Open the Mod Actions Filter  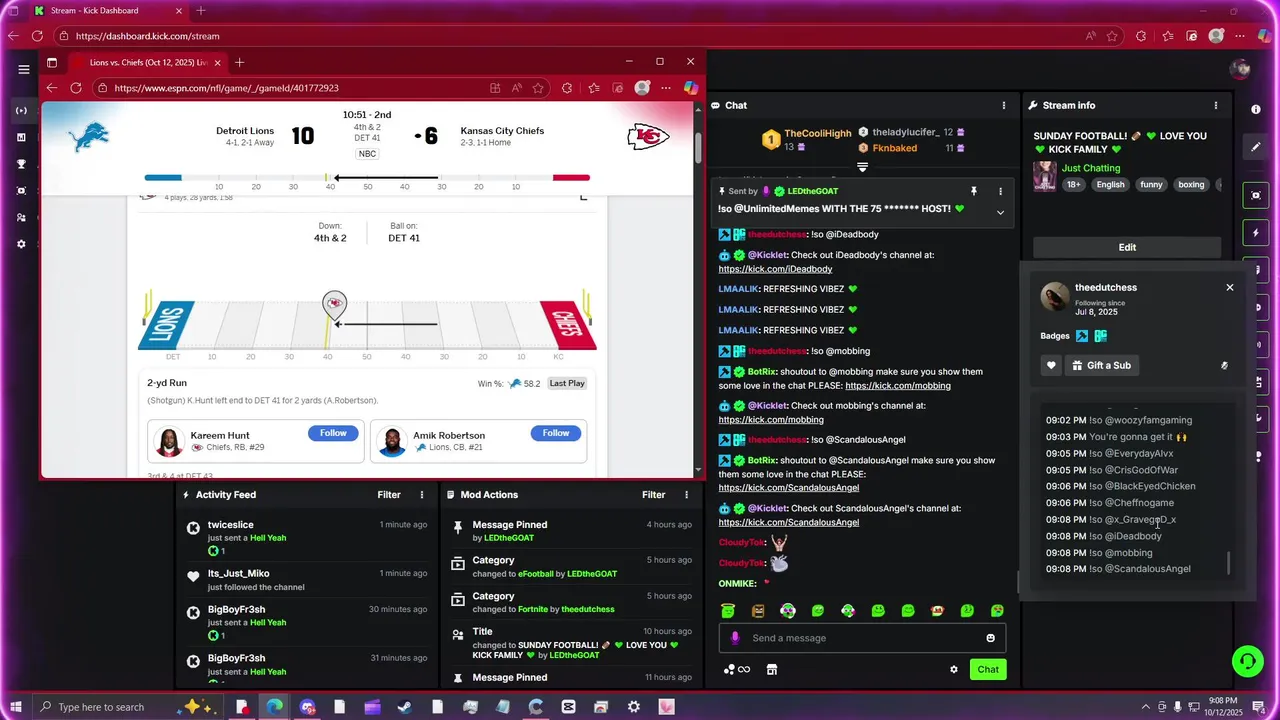tap(653, 494)
